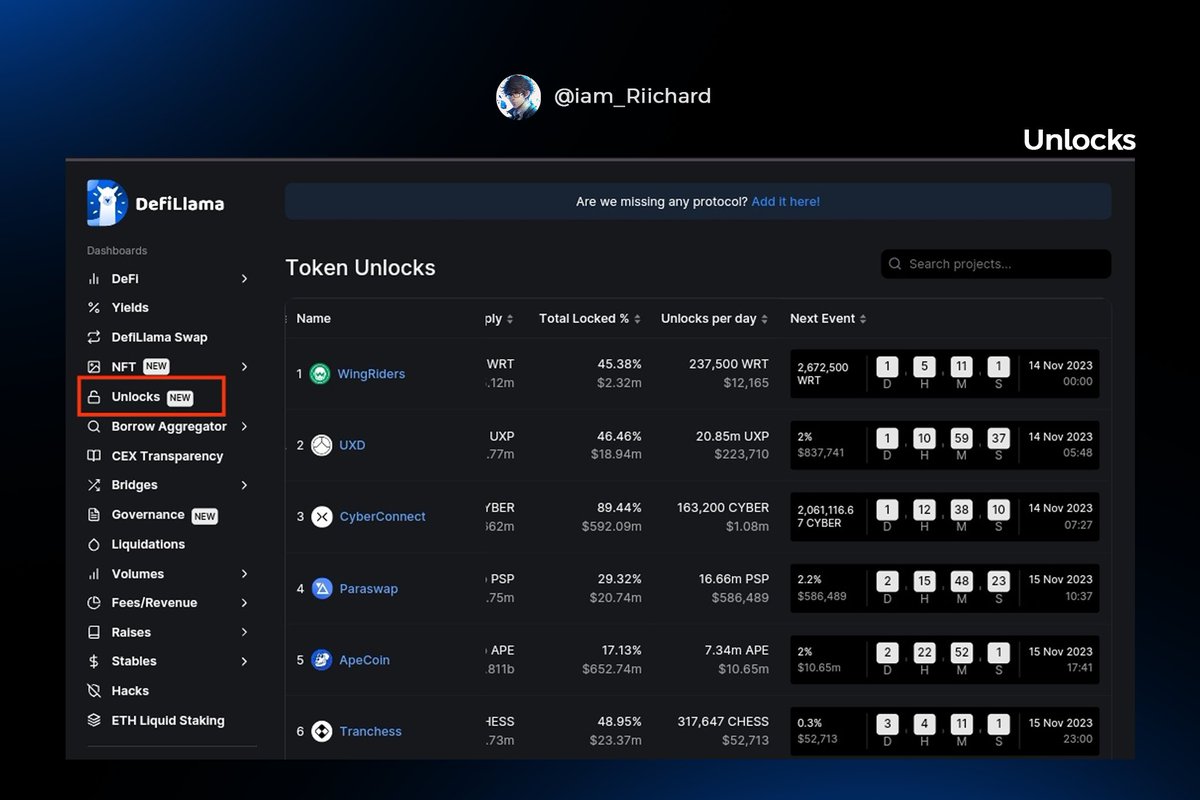Click the NFT image icon
This screenshot has width=1200, height=800.
[x=94, y=367]
